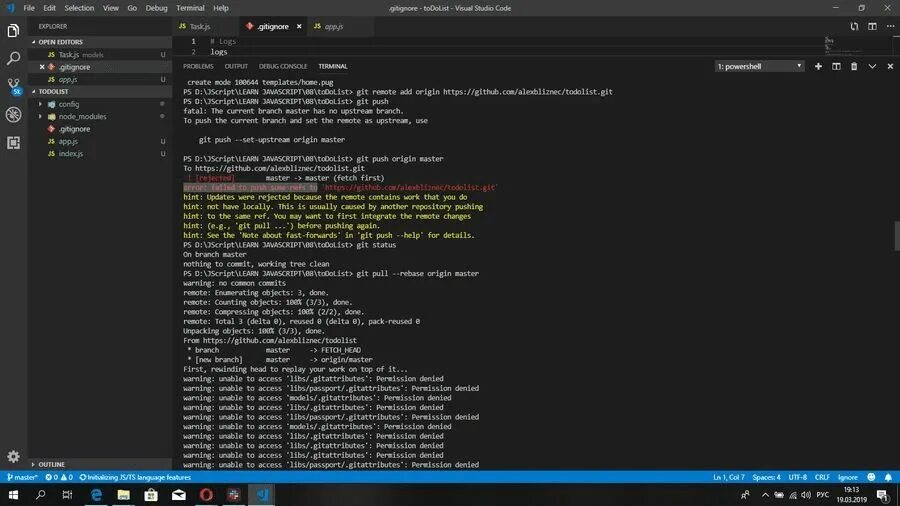Viewport: 900px width, 506px height.
Task: Split the terminal panel
Action: tap(836, 67)
